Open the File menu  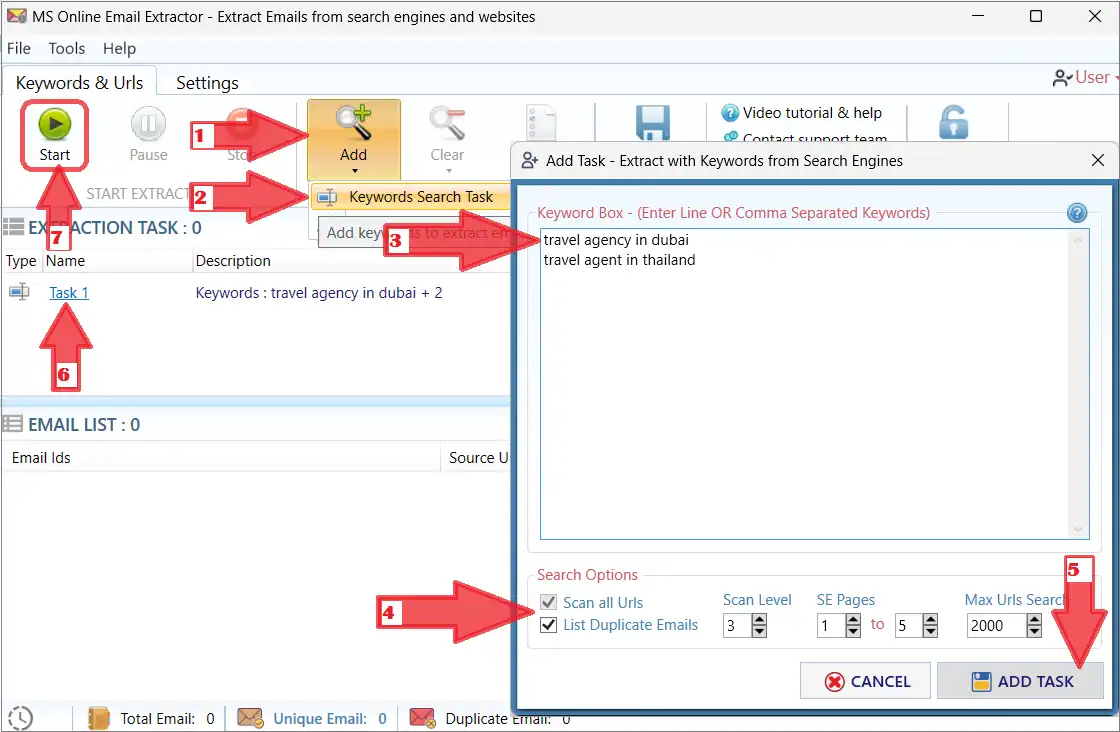tap(19, 49)
